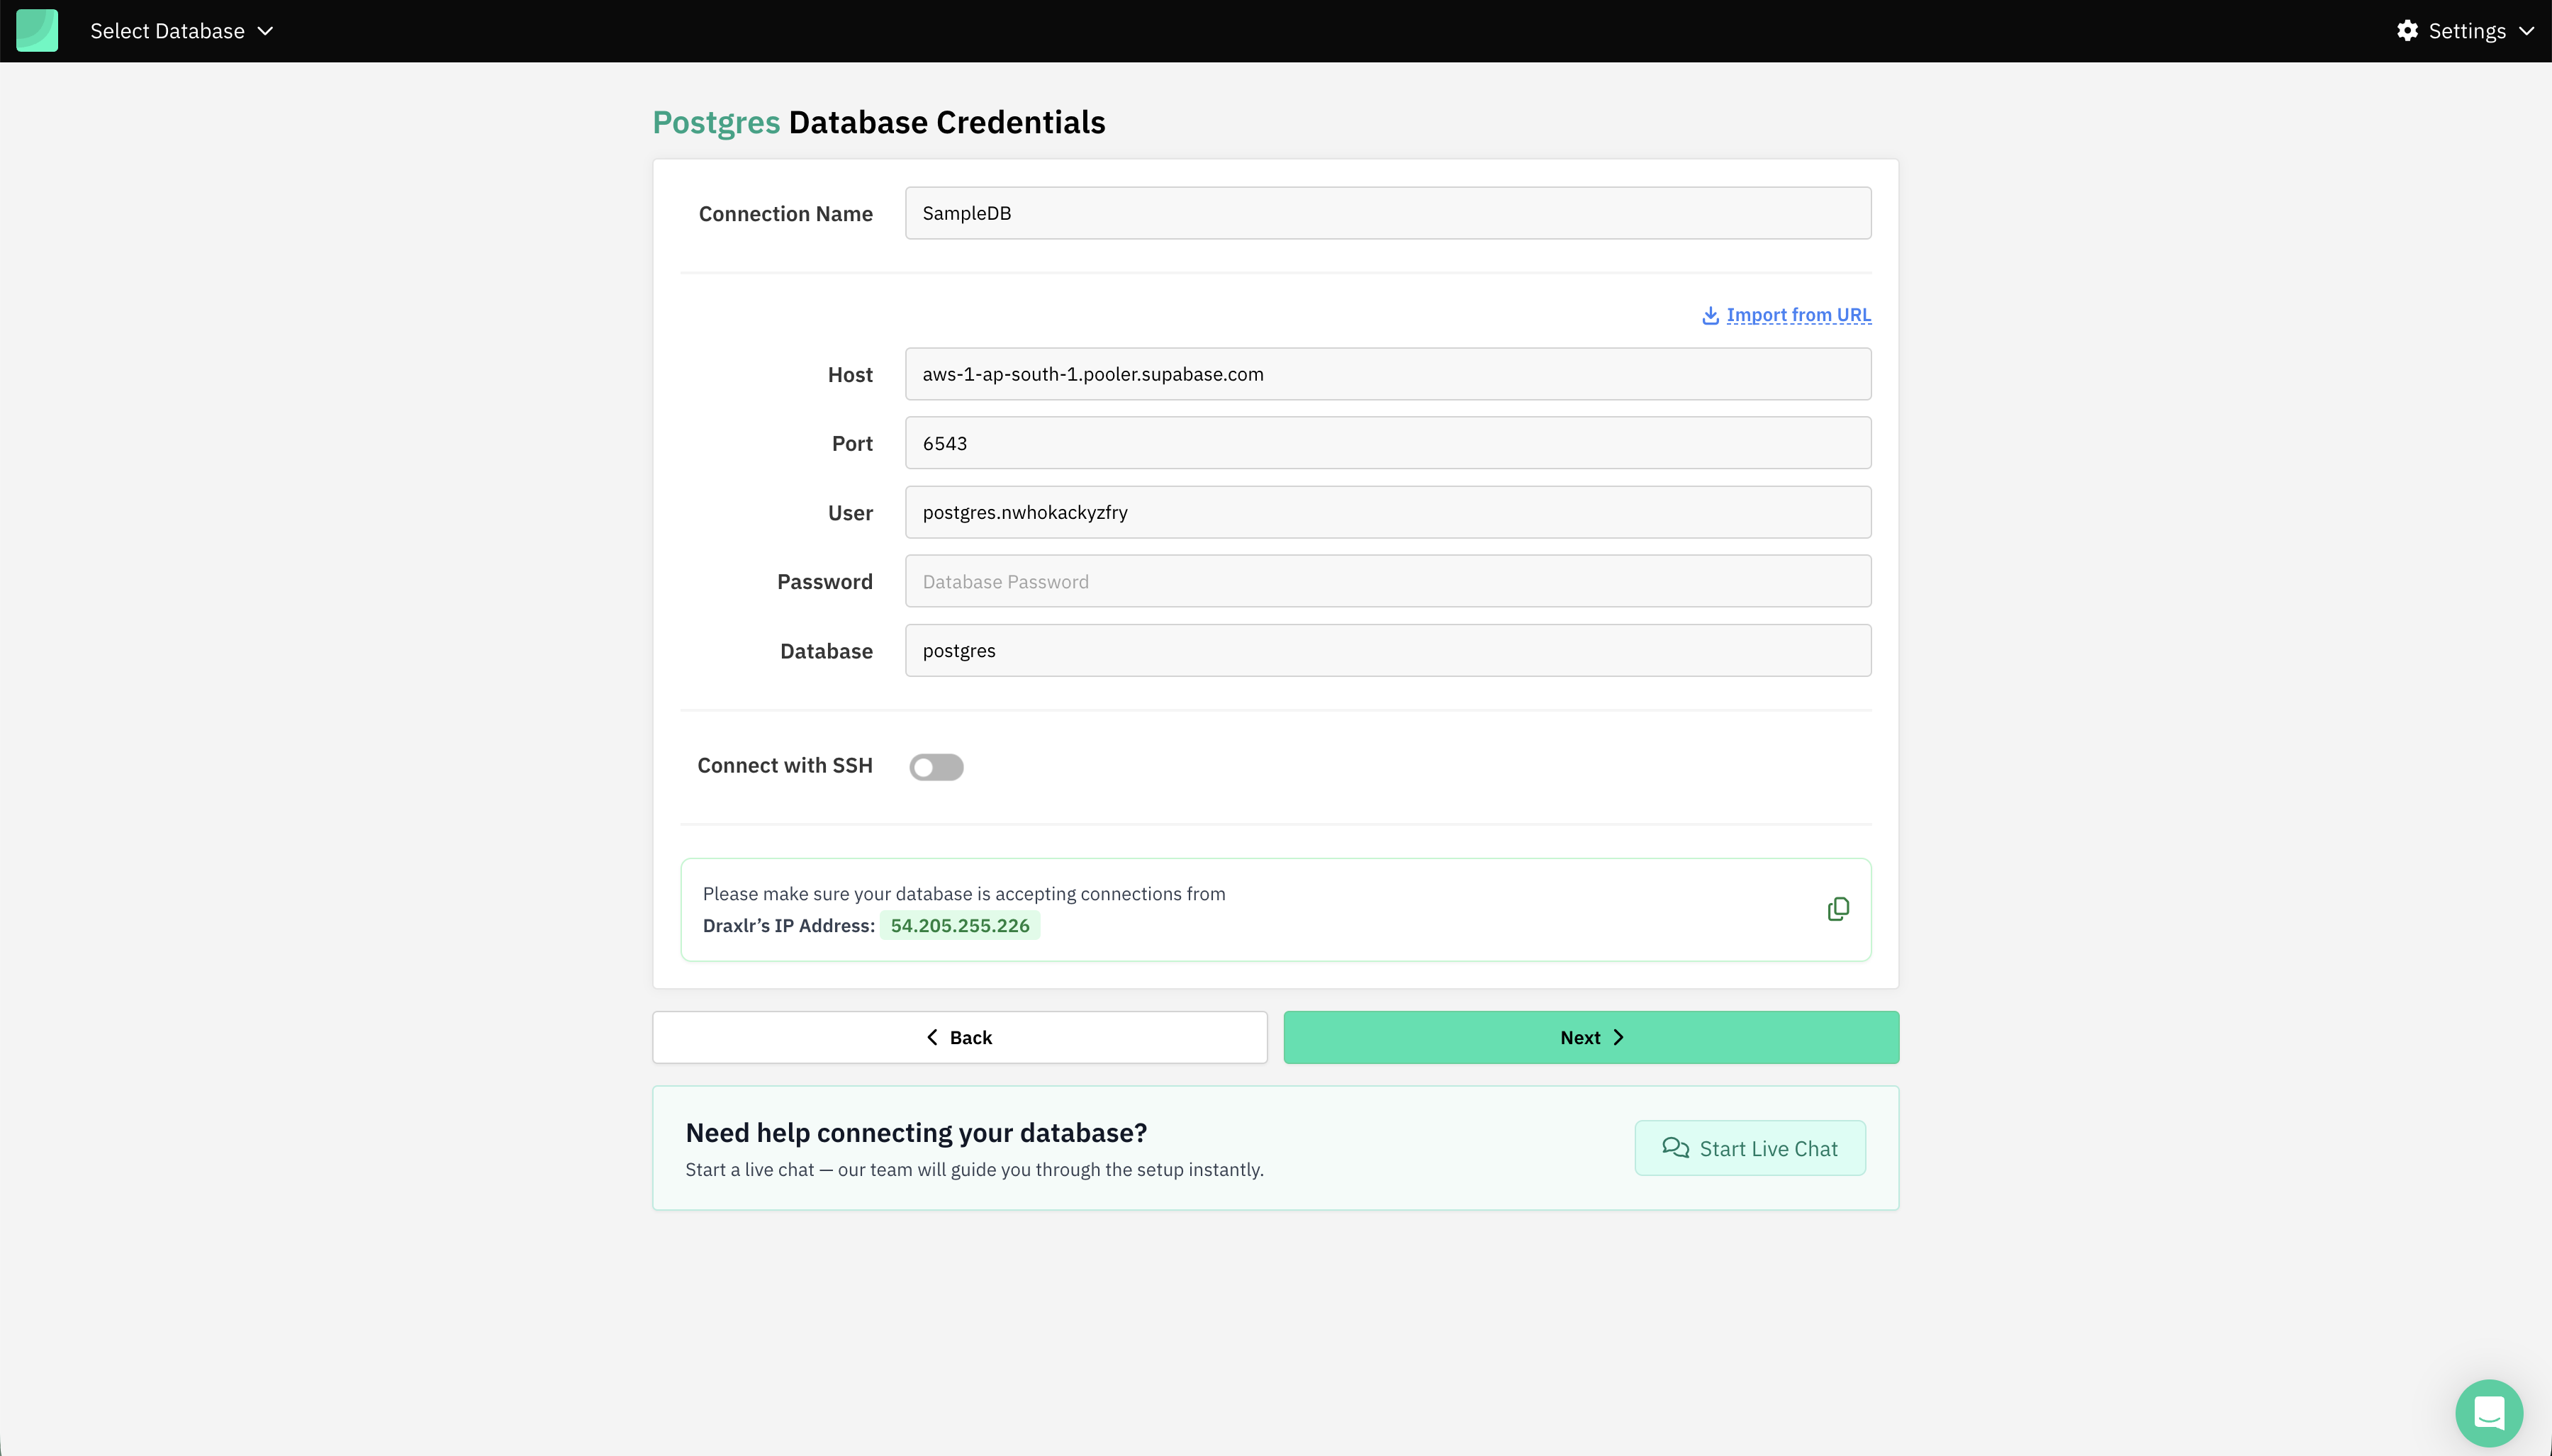Click the live chat speech bubbles icon

(1675, 1148)
